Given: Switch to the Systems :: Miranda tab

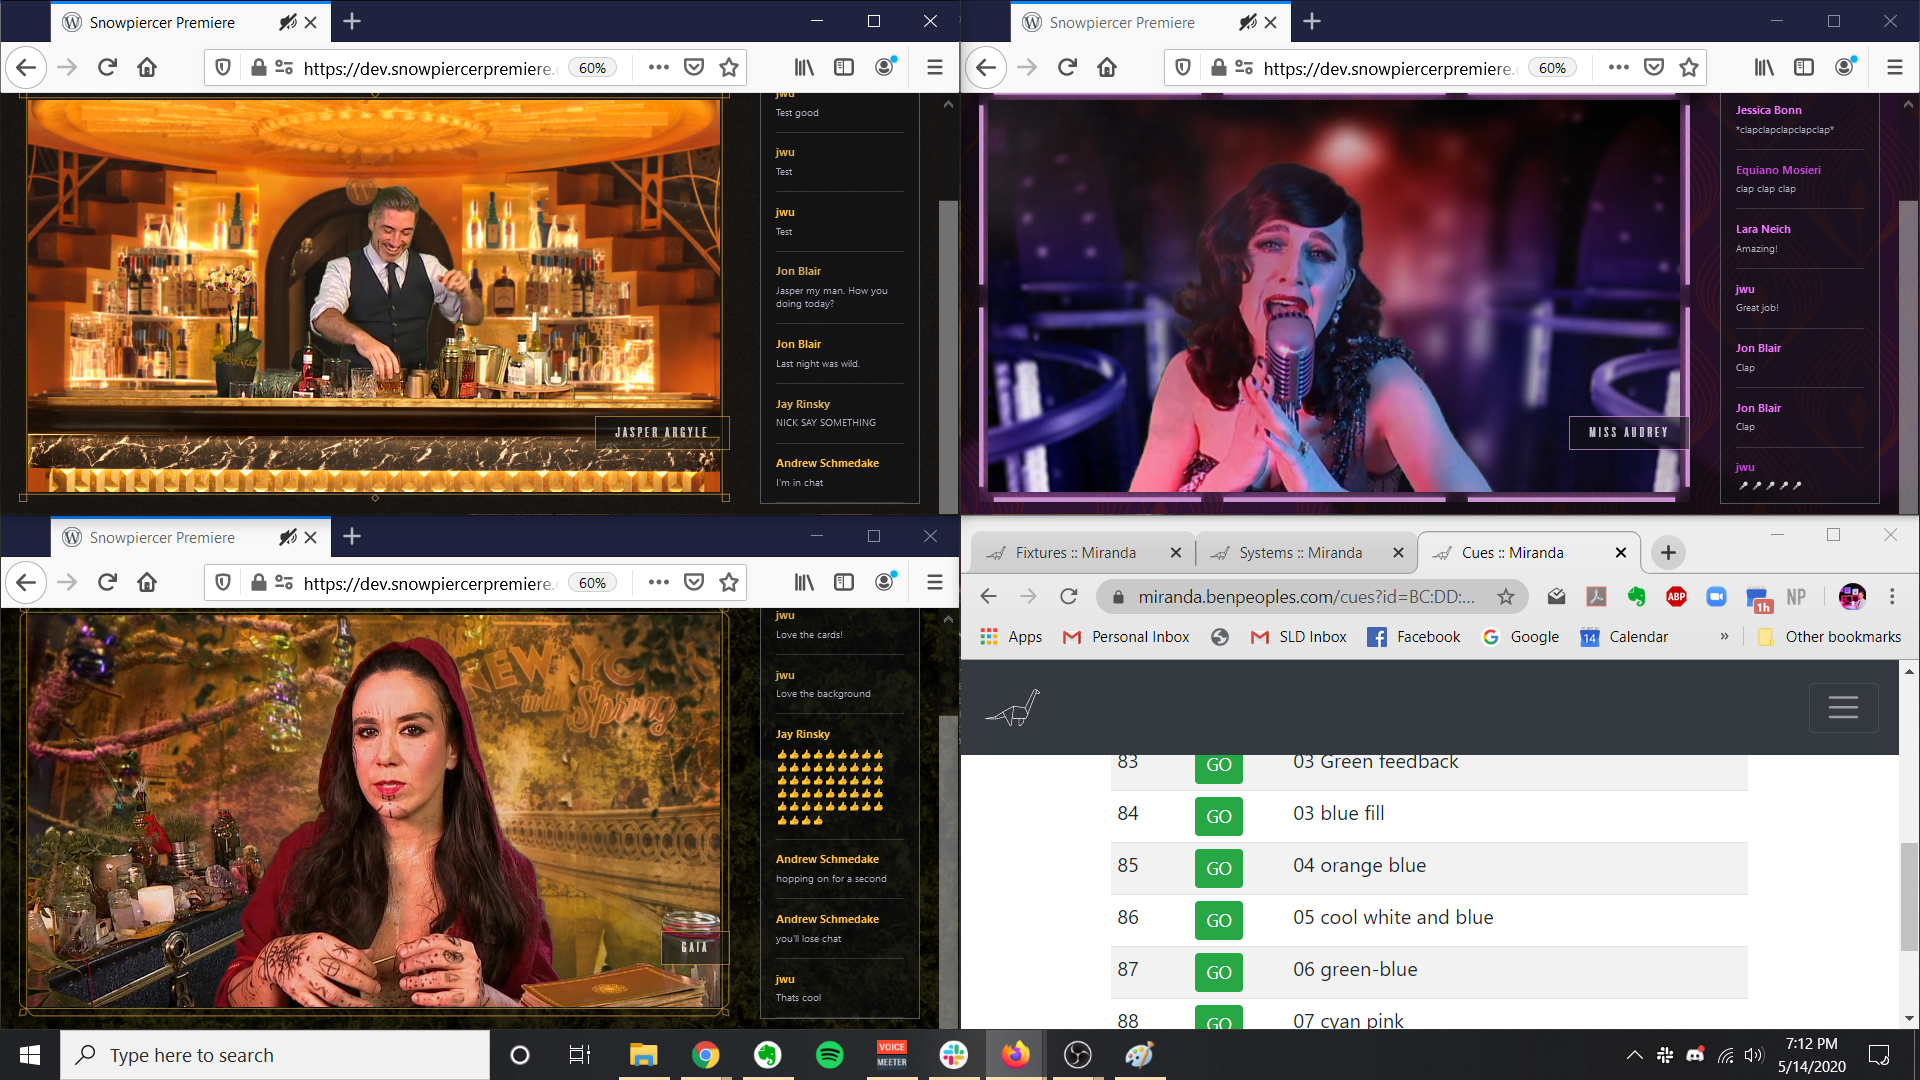Looking at the screenshot, I should (x=1299, y=553).
